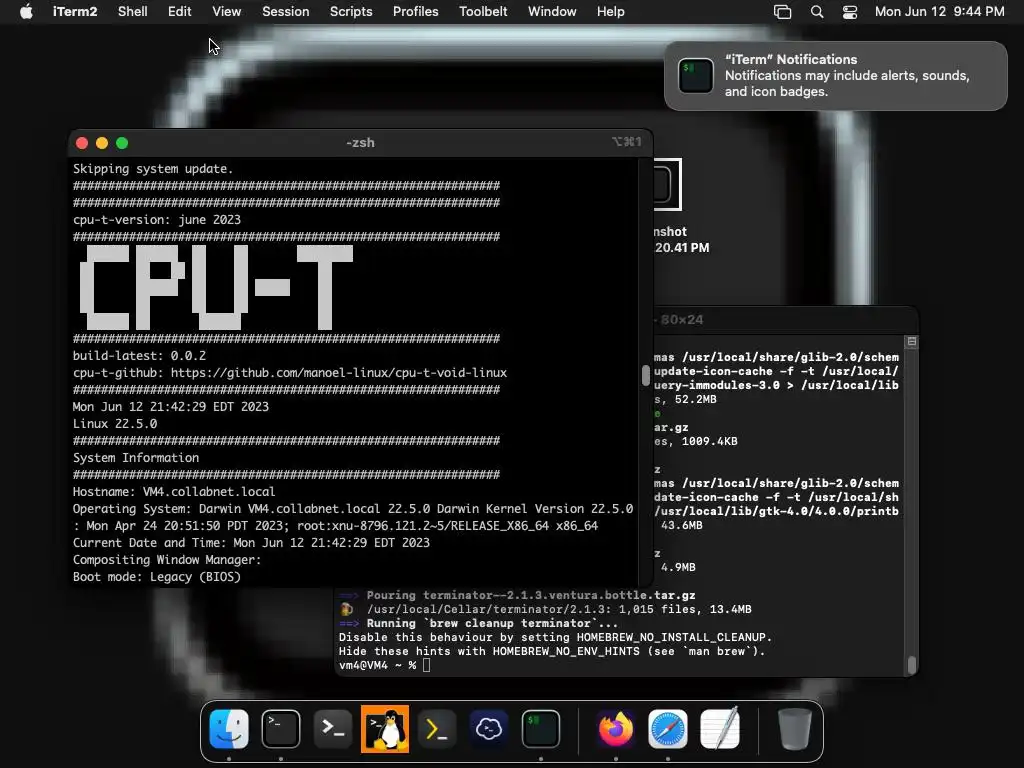
Task: Click the HOMEBREW_NO_ENV_HINTS hint line
Action: tap(552, 651)
